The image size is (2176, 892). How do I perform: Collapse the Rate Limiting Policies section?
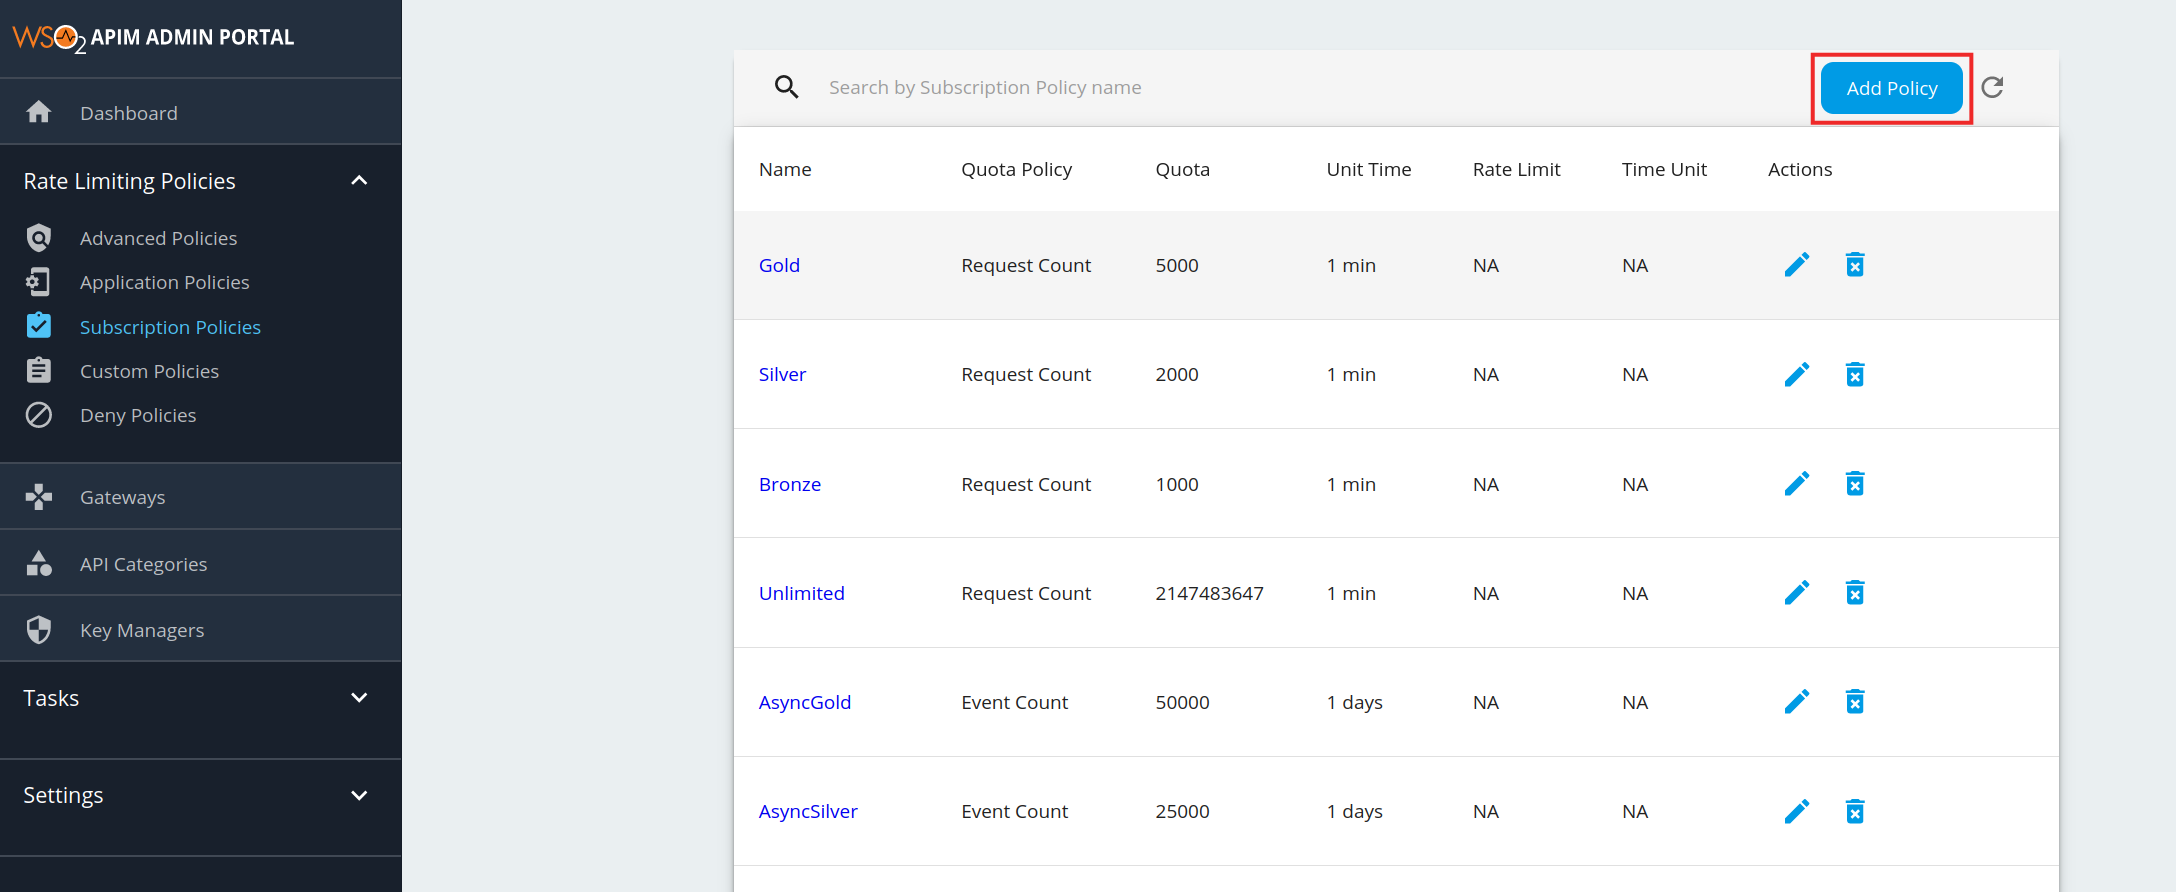(359, 181)
